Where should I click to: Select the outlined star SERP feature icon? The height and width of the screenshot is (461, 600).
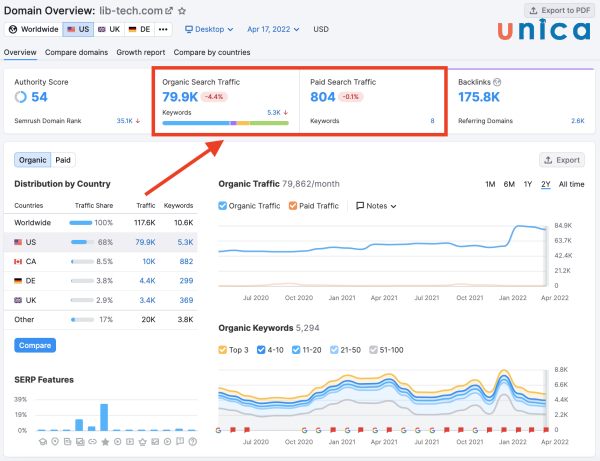142,442
